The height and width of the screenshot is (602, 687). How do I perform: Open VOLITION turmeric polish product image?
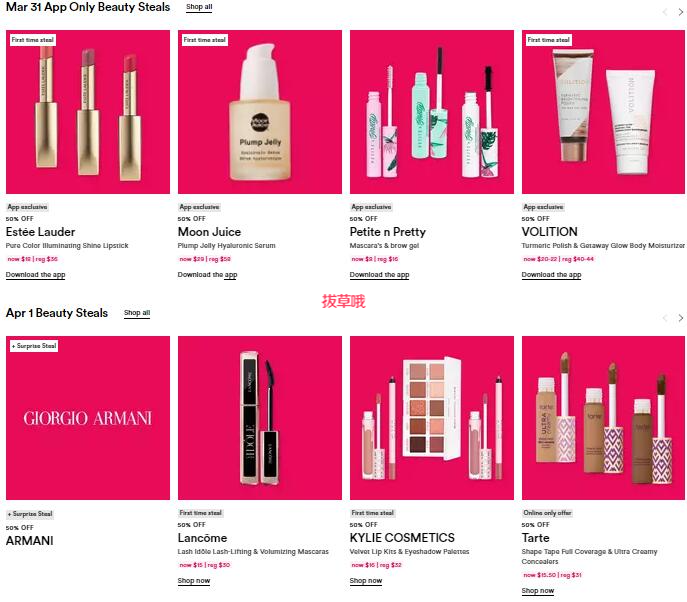click(x=603, y=112)
